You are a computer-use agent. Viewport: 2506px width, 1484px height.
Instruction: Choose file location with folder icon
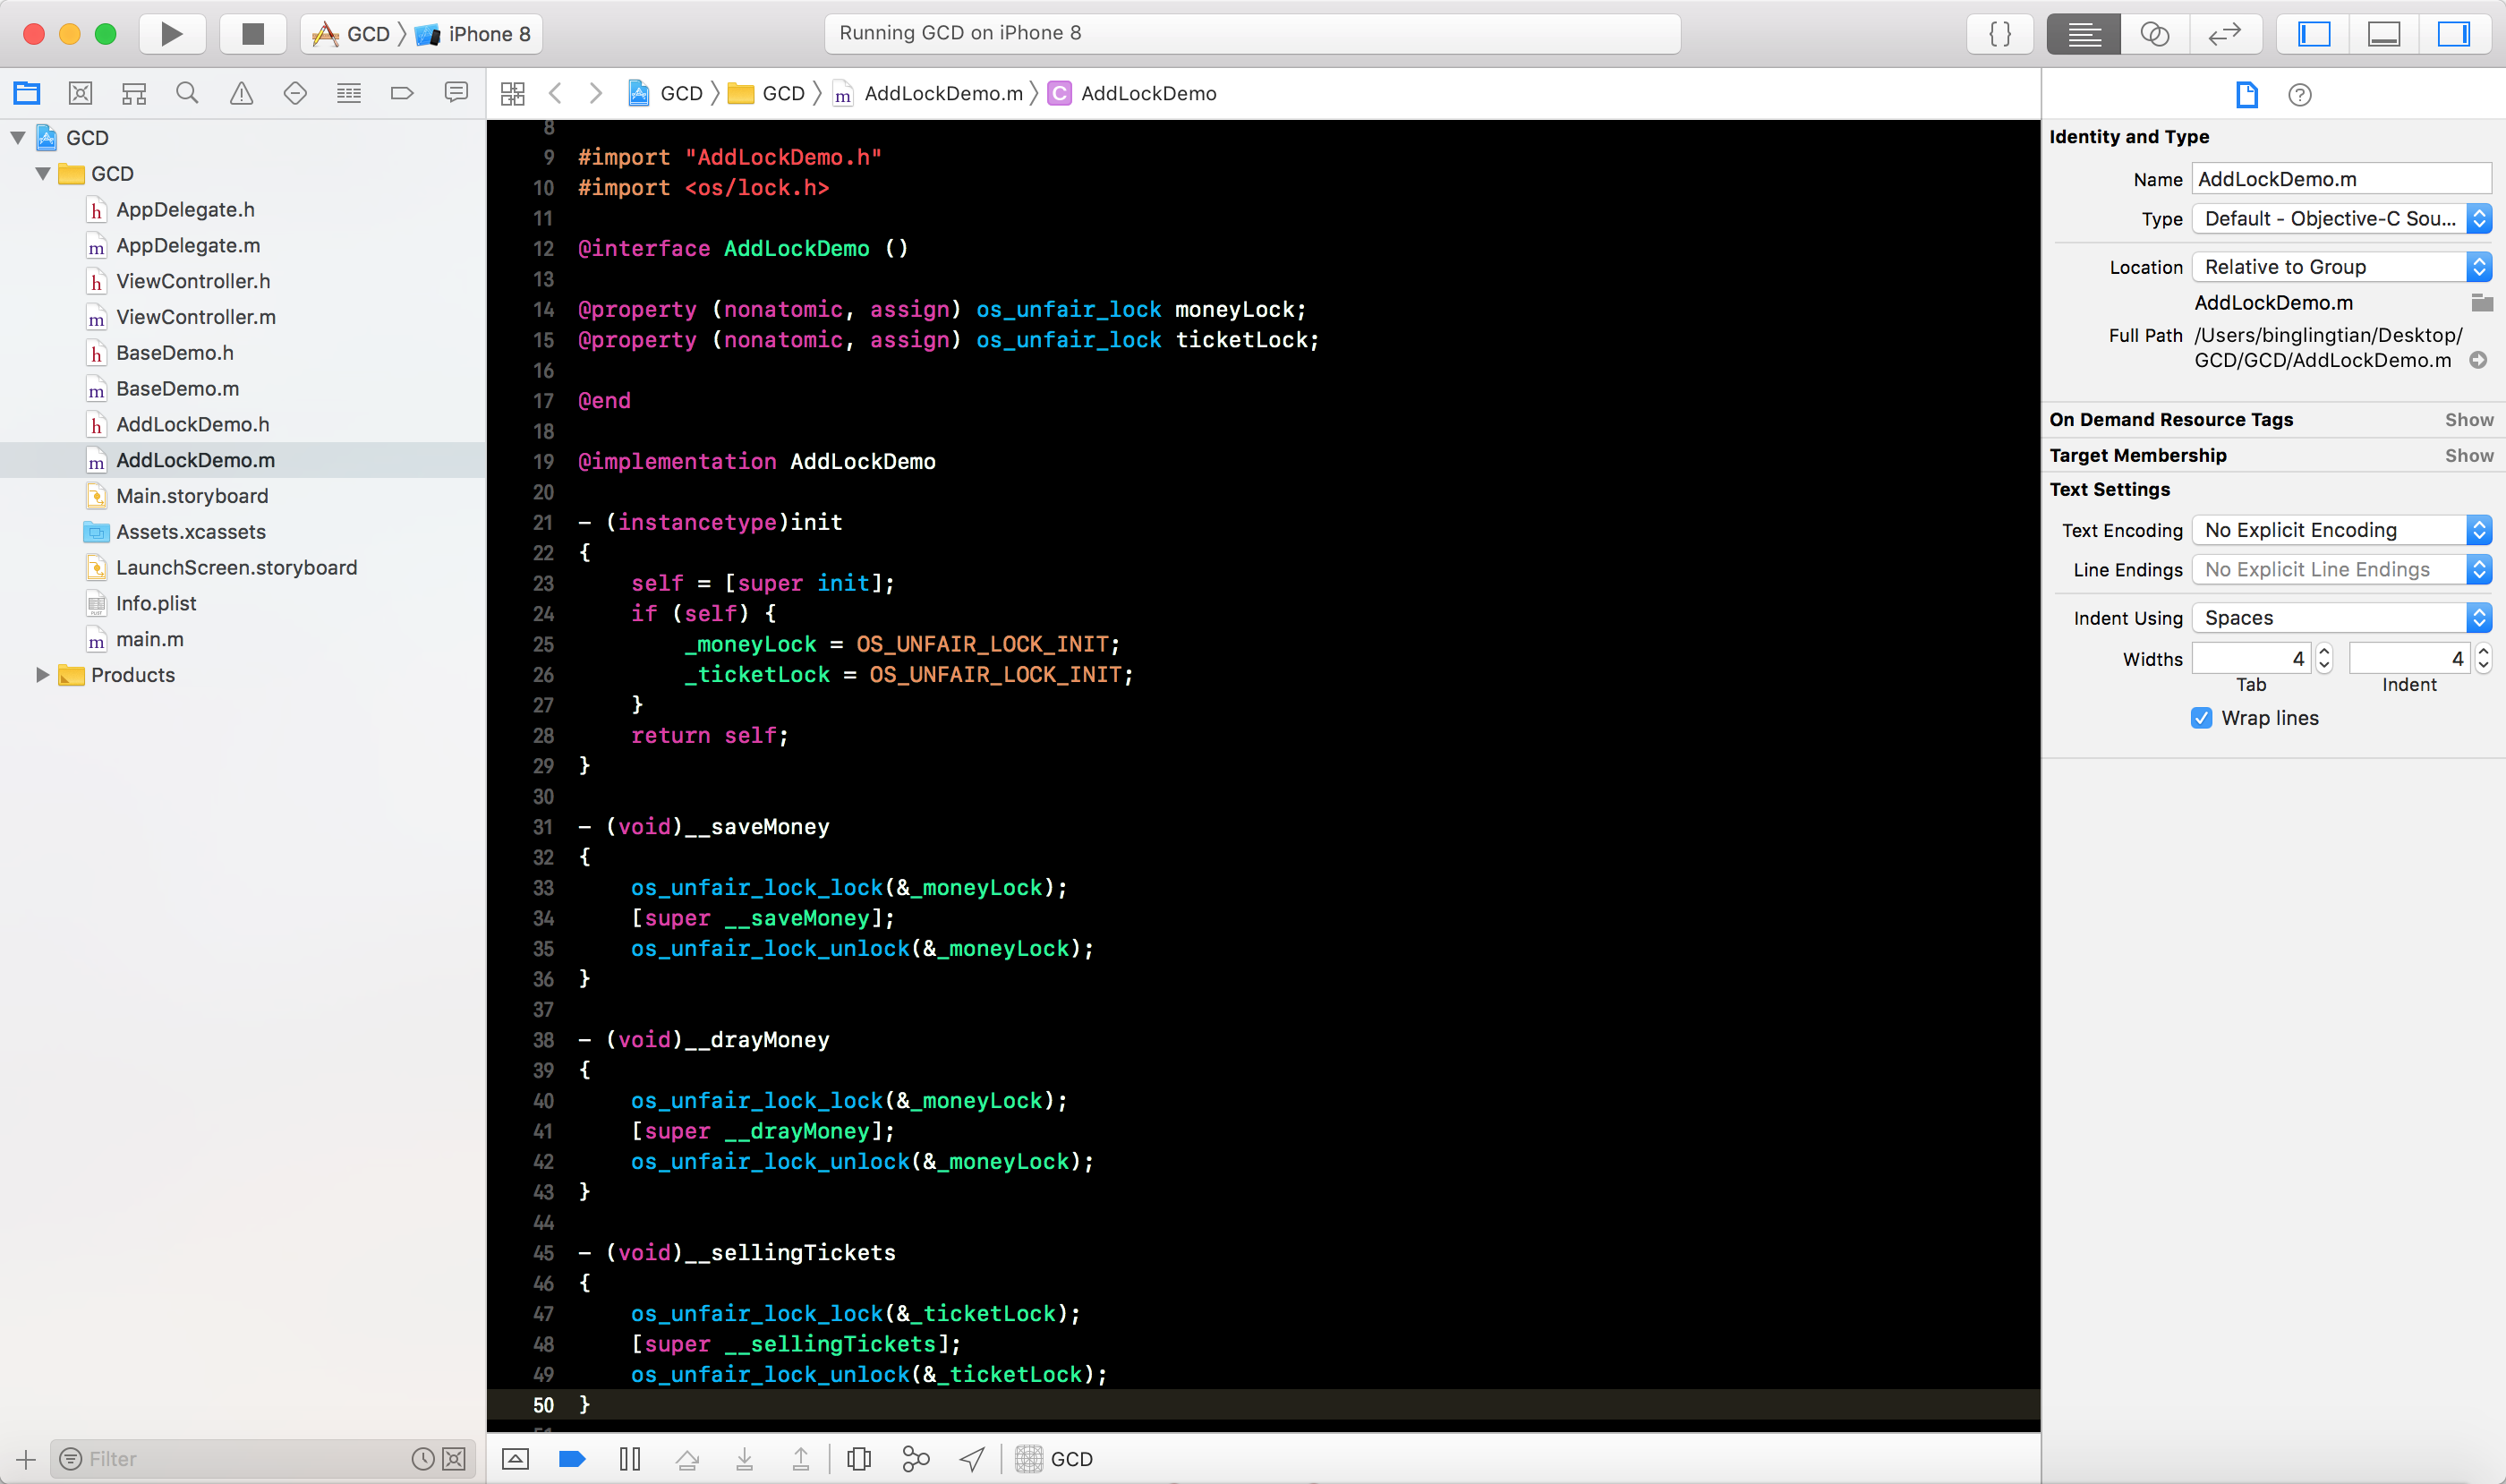click(x=2481, y=303)
